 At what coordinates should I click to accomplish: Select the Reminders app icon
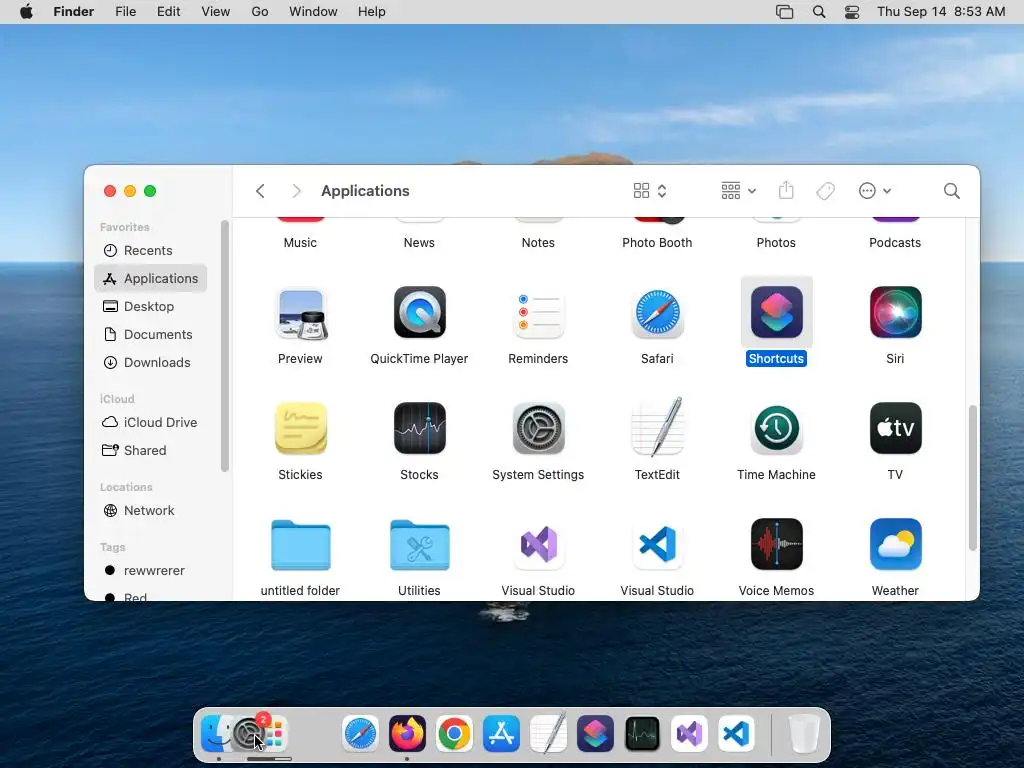point(538,313)
